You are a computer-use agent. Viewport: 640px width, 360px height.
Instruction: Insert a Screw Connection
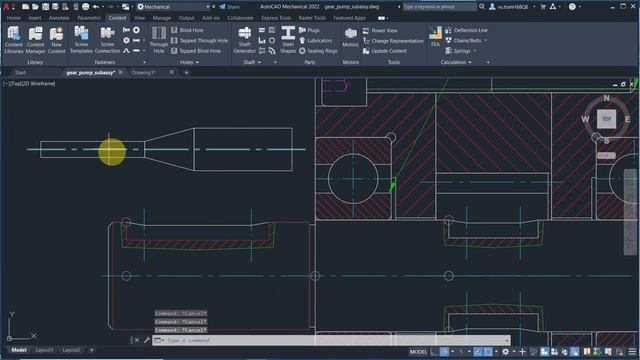click(107, 40)
